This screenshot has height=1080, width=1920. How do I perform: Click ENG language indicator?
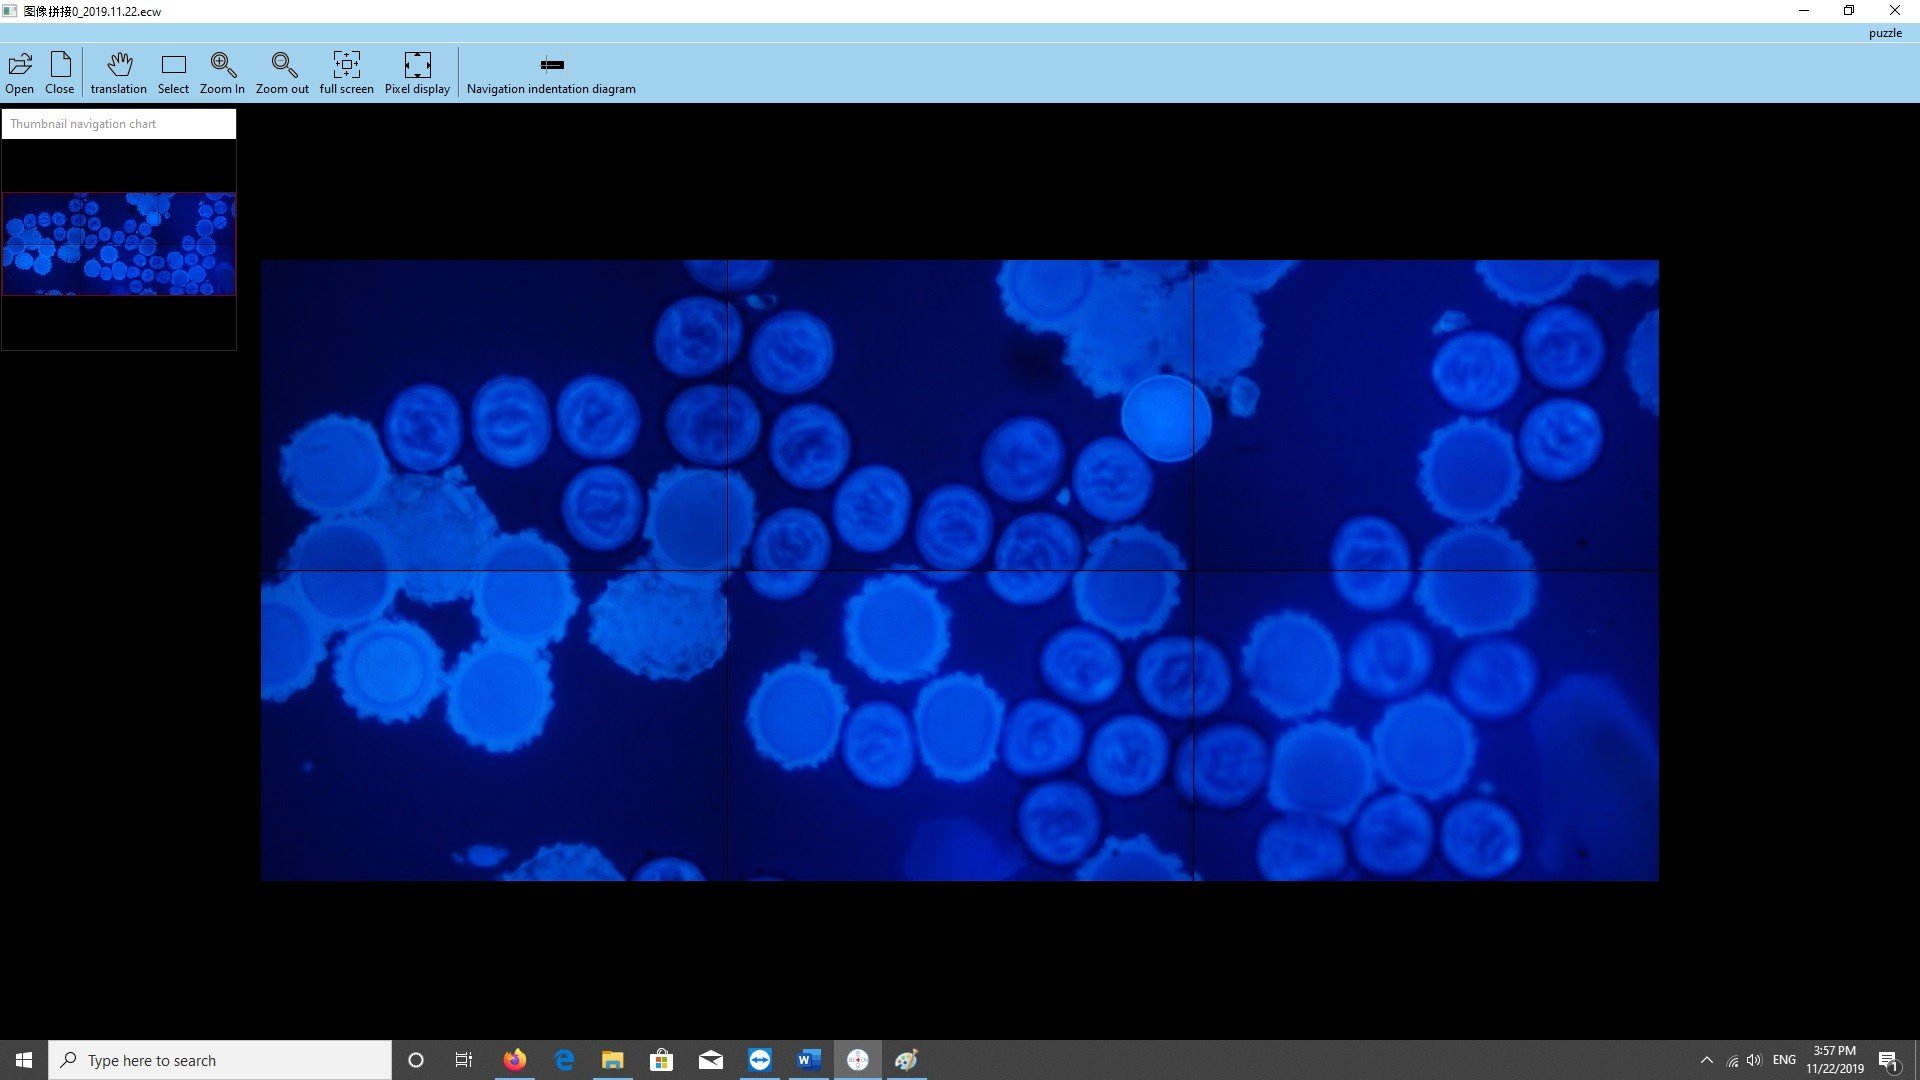coord(1784,1060)
